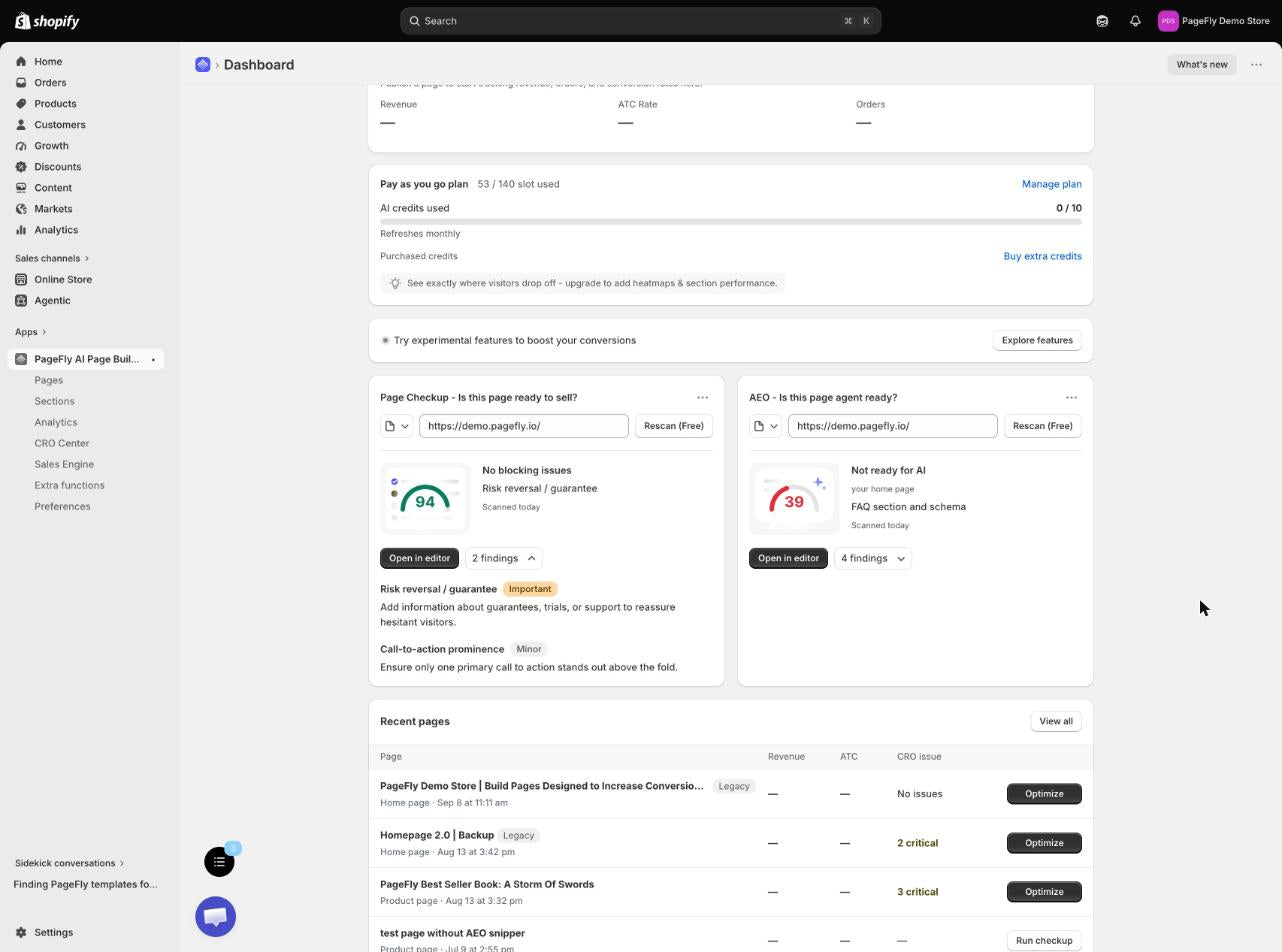1282x952 pixels.
Task: Open CRO Center
Action: [x=61, y=443]
